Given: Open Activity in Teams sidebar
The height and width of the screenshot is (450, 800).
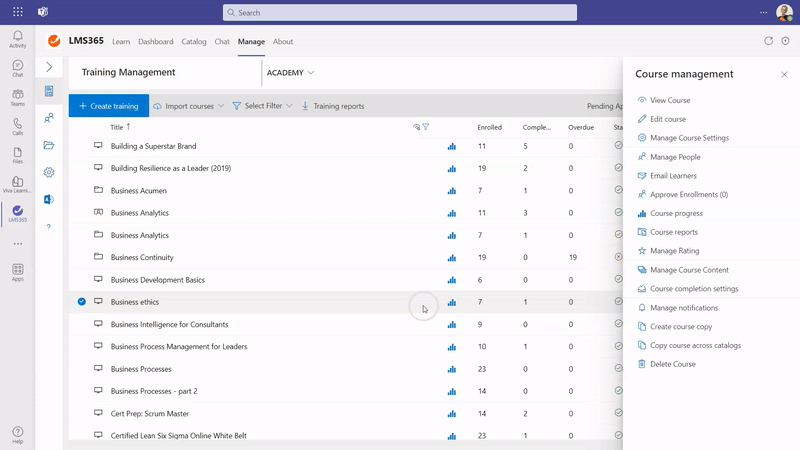Looking at the screenshot, I should point(18,39).
